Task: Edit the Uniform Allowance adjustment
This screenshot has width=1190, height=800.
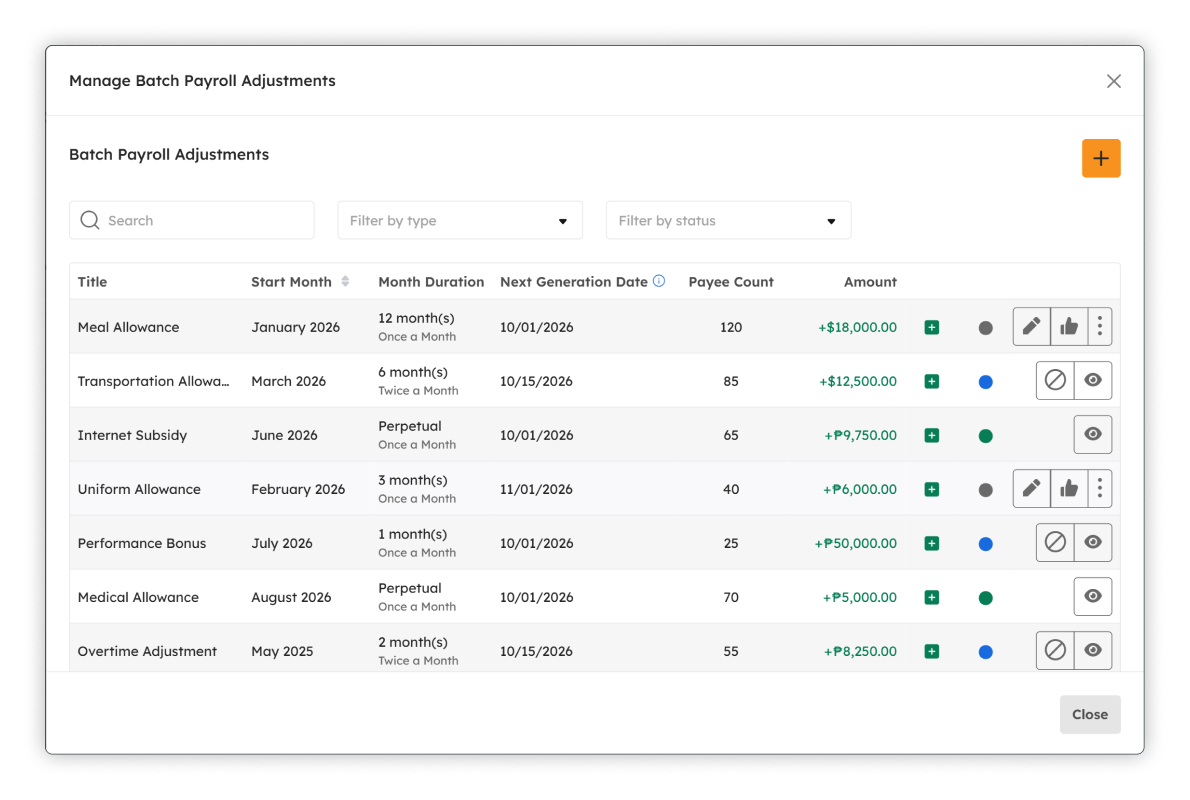Action: 1031,488
